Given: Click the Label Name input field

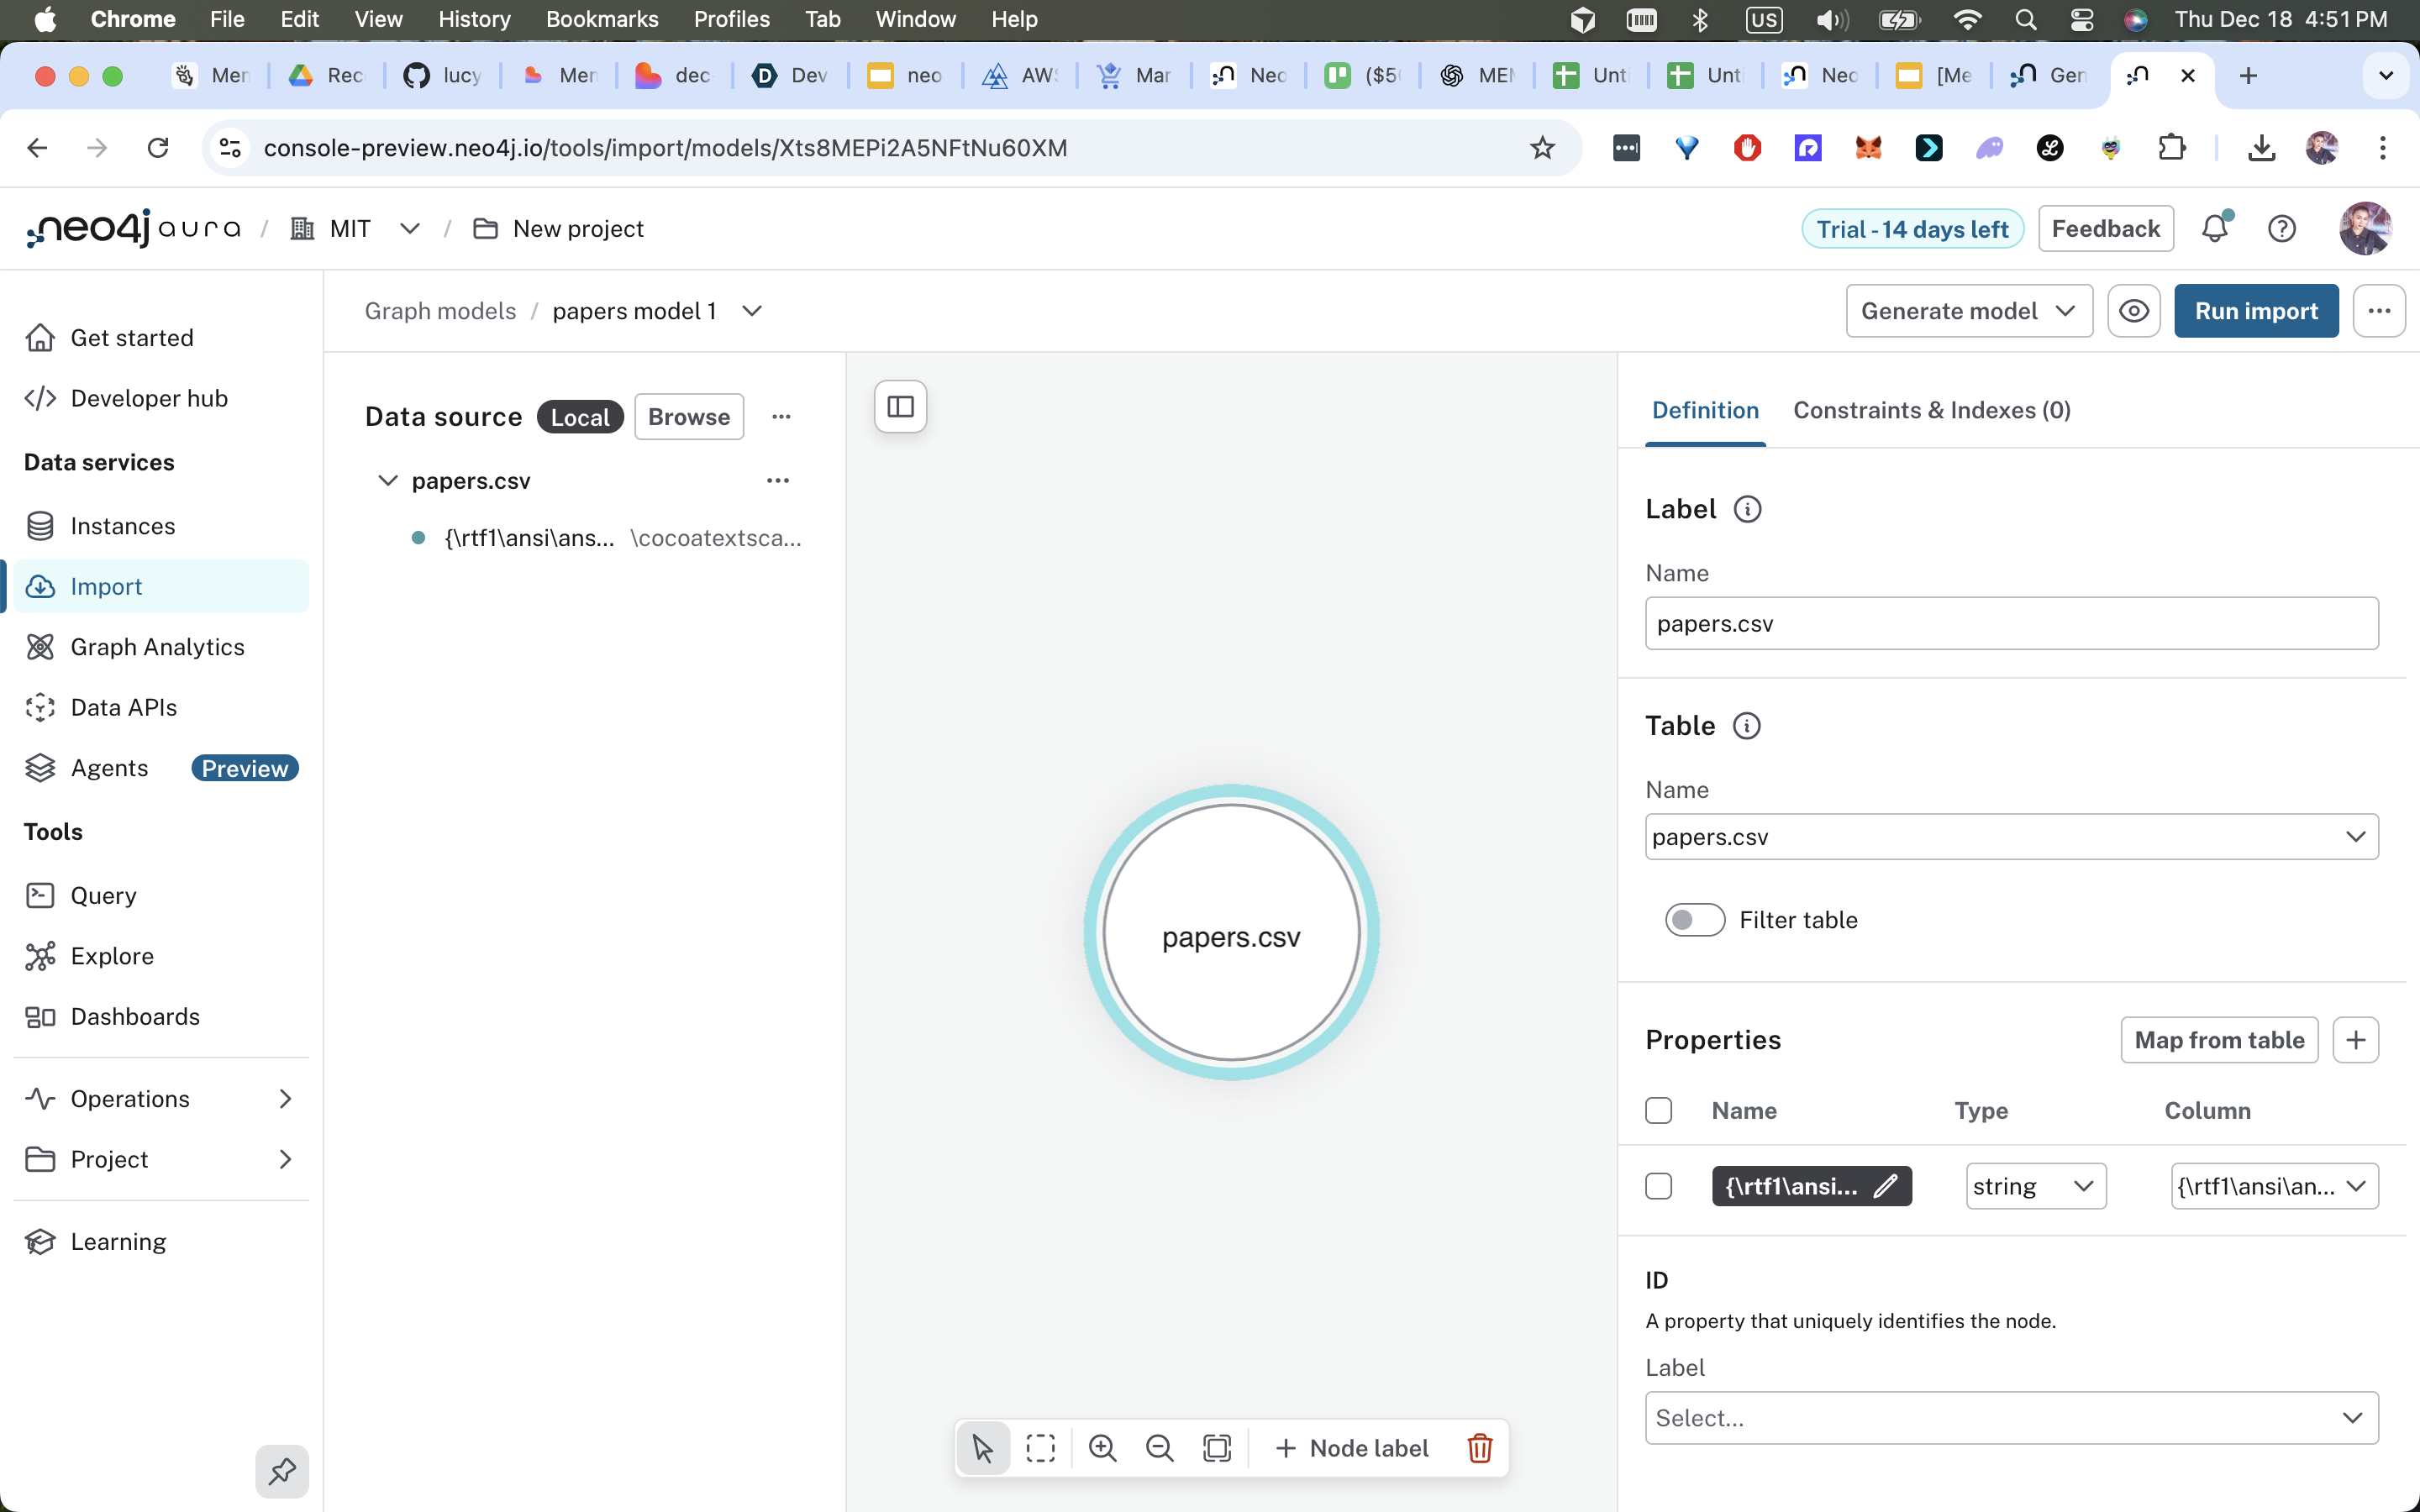Looking at the screenshot, I should tap(2010, 623).
